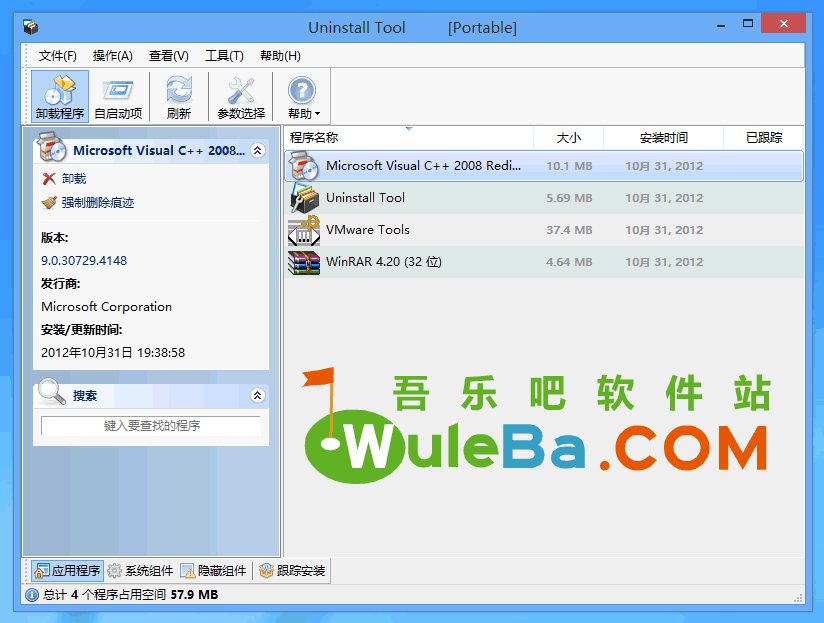The height and width of the screenshot is (623, 824).
Task: Click the 帮助 help toolbar icon
Action: 301,90
